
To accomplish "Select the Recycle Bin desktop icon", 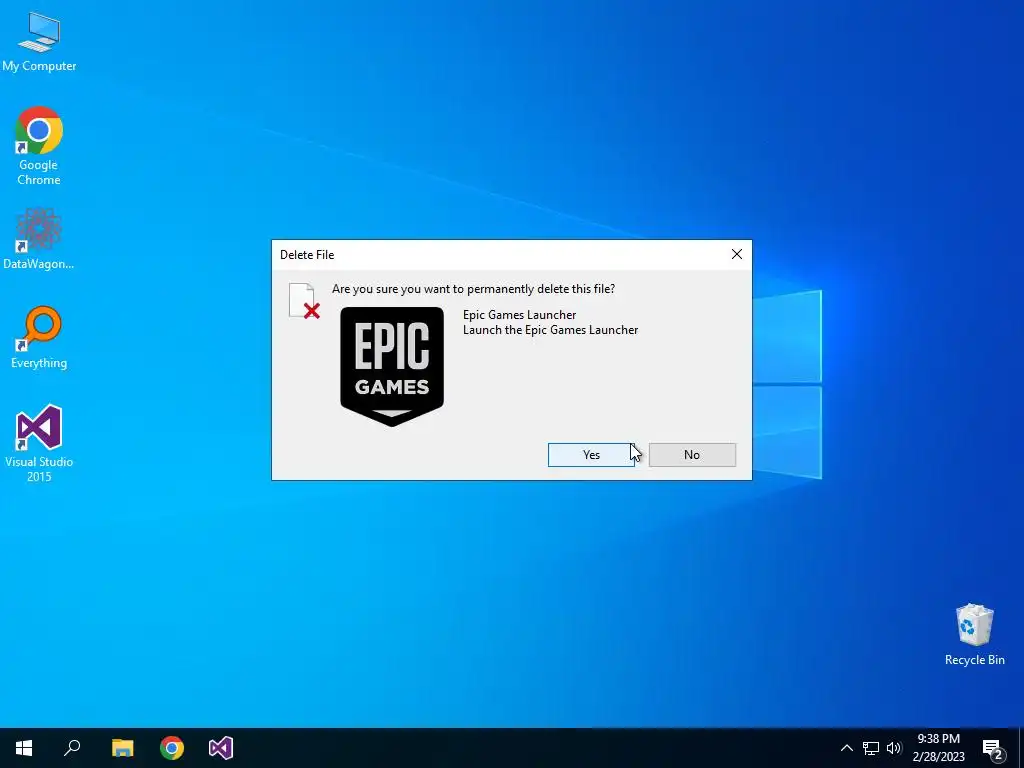I will [974, 635].
